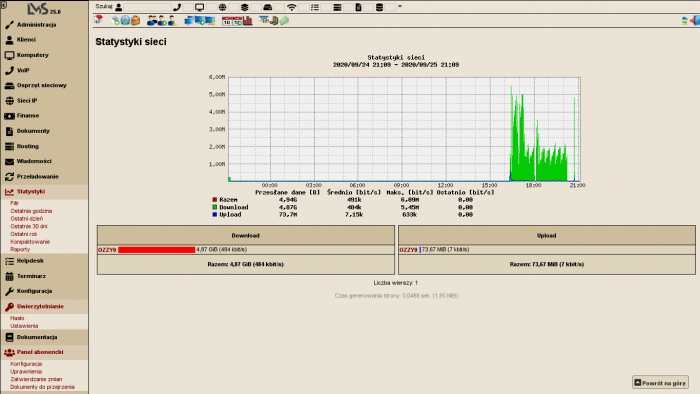
Task: Click the credit card toolbar icon
Action: [x=264, y=20]
